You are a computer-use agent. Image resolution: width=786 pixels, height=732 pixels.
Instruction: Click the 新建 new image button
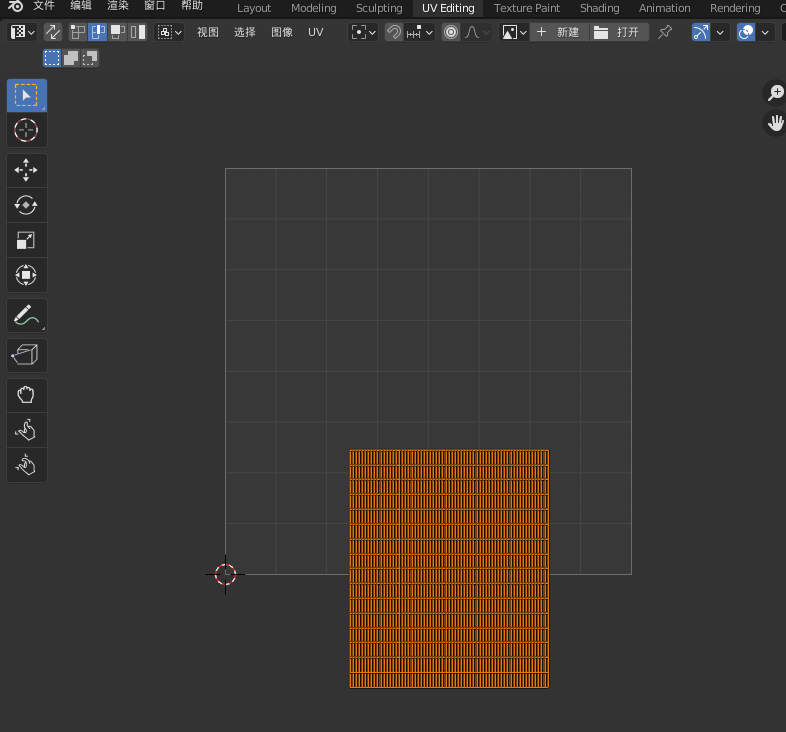pyautogui.click(x=559, y=33)
